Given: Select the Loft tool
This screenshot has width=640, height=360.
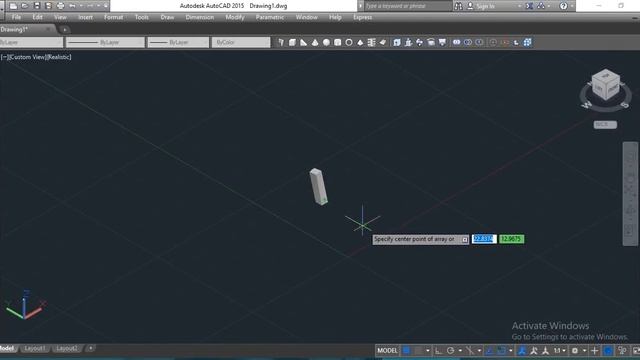Looking at the screenshot, I should (x=442, y=42).
